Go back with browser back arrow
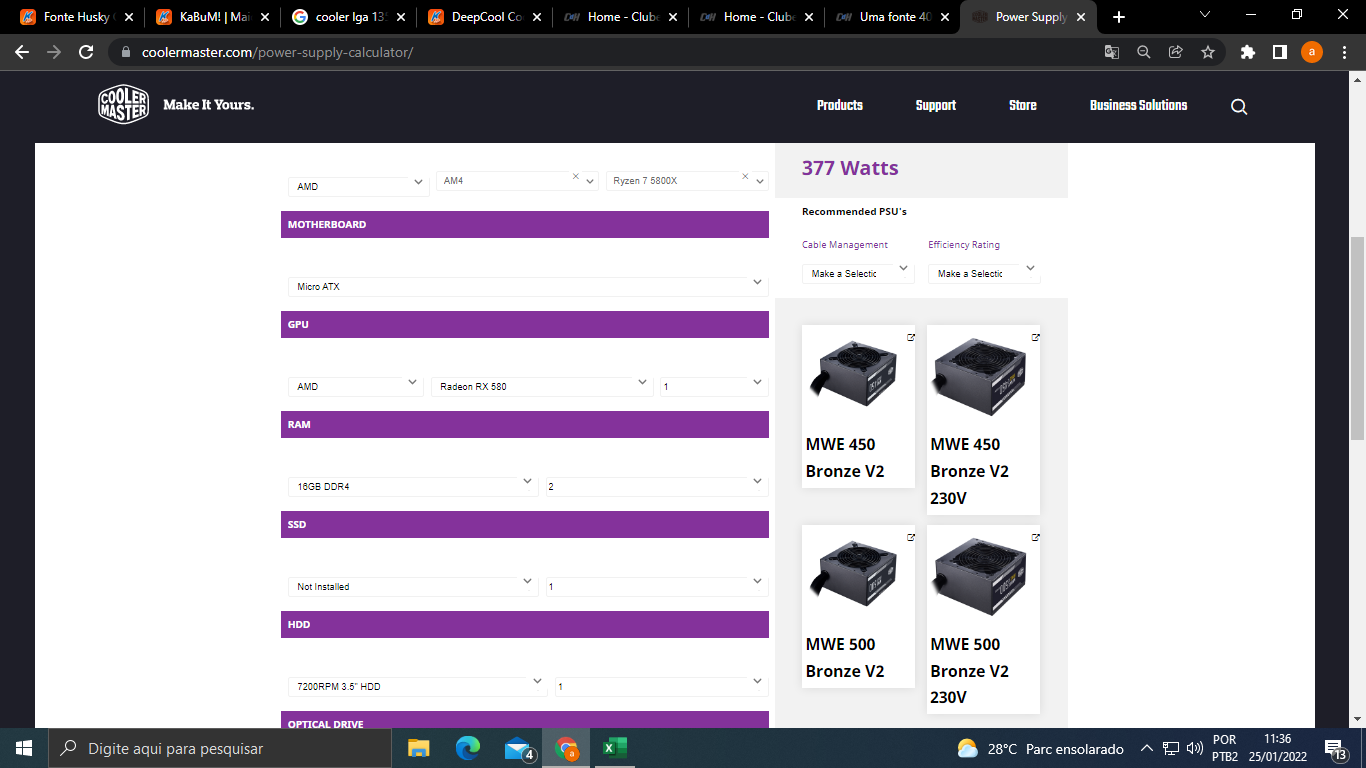 (x=22, y=52)
